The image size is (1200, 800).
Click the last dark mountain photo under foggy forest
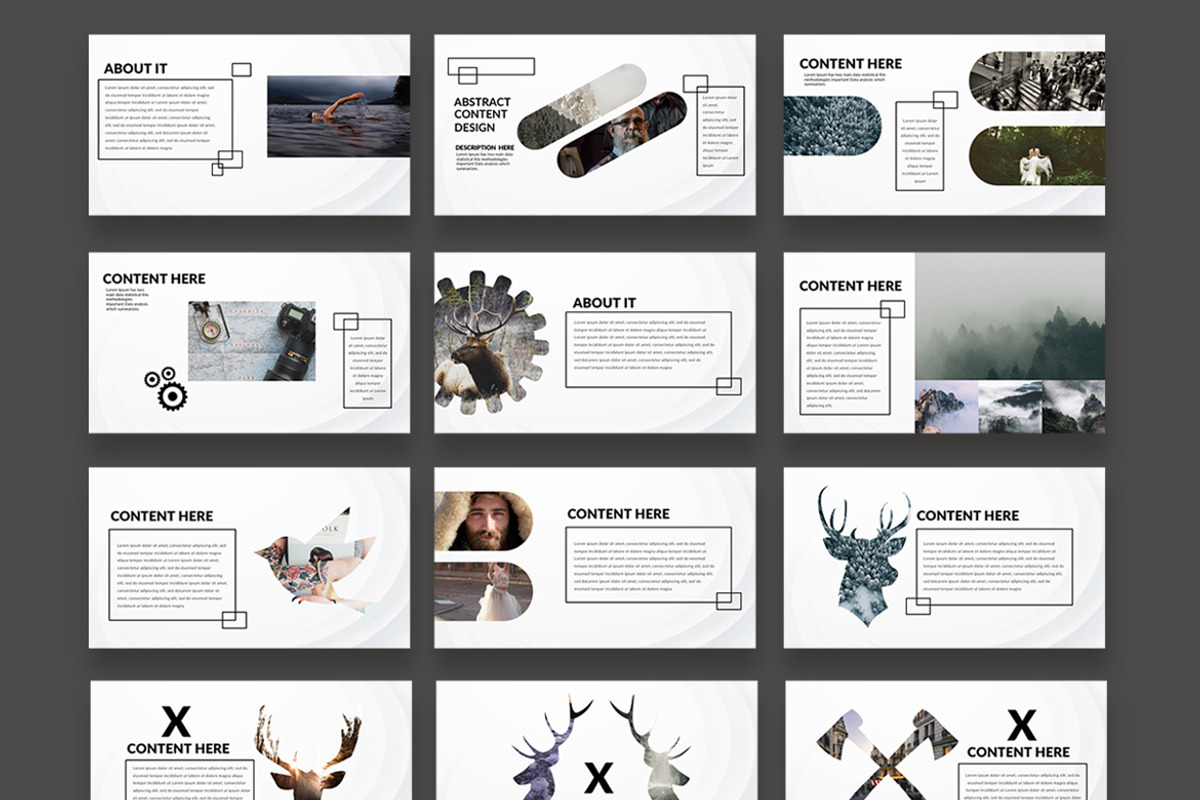(x=1074, y=407)
